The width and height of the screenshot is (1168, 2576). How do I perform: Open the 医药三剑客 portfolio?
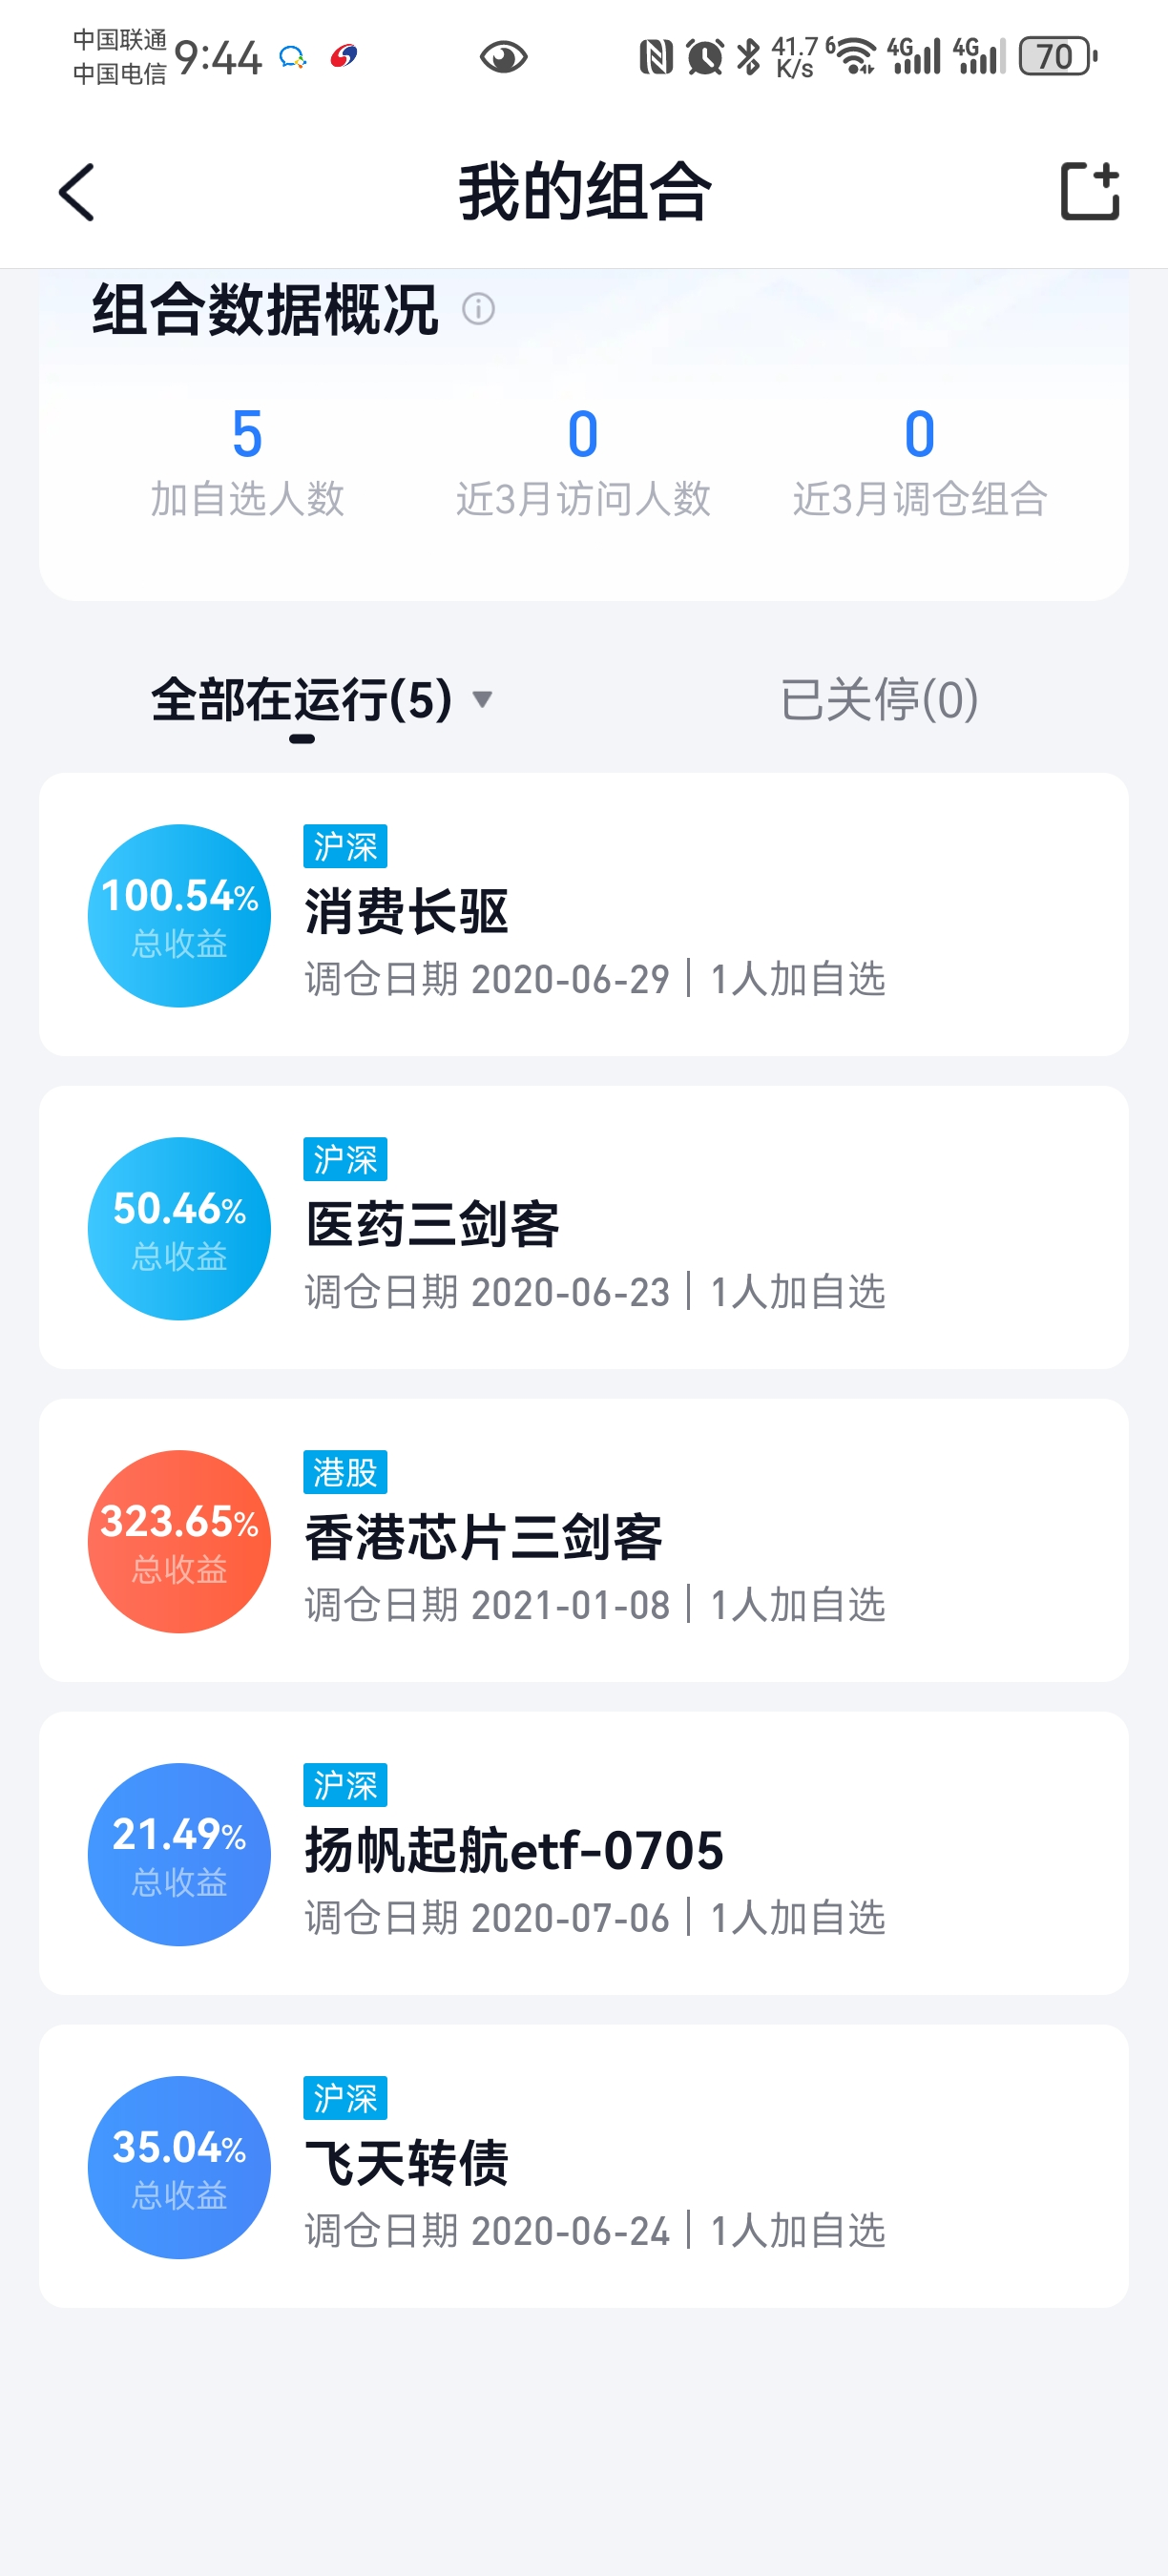pyautogui.click(x=432, y=1226)
